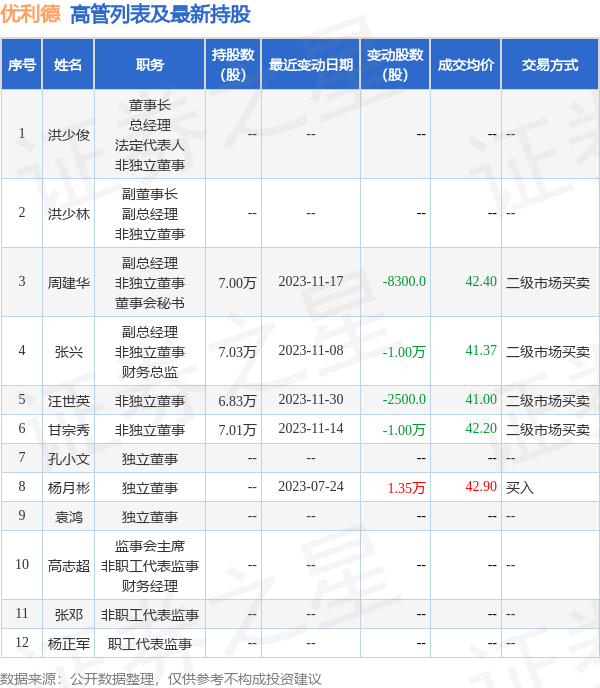
Task: Click the red average price 42.90
Action: [481, 486]
